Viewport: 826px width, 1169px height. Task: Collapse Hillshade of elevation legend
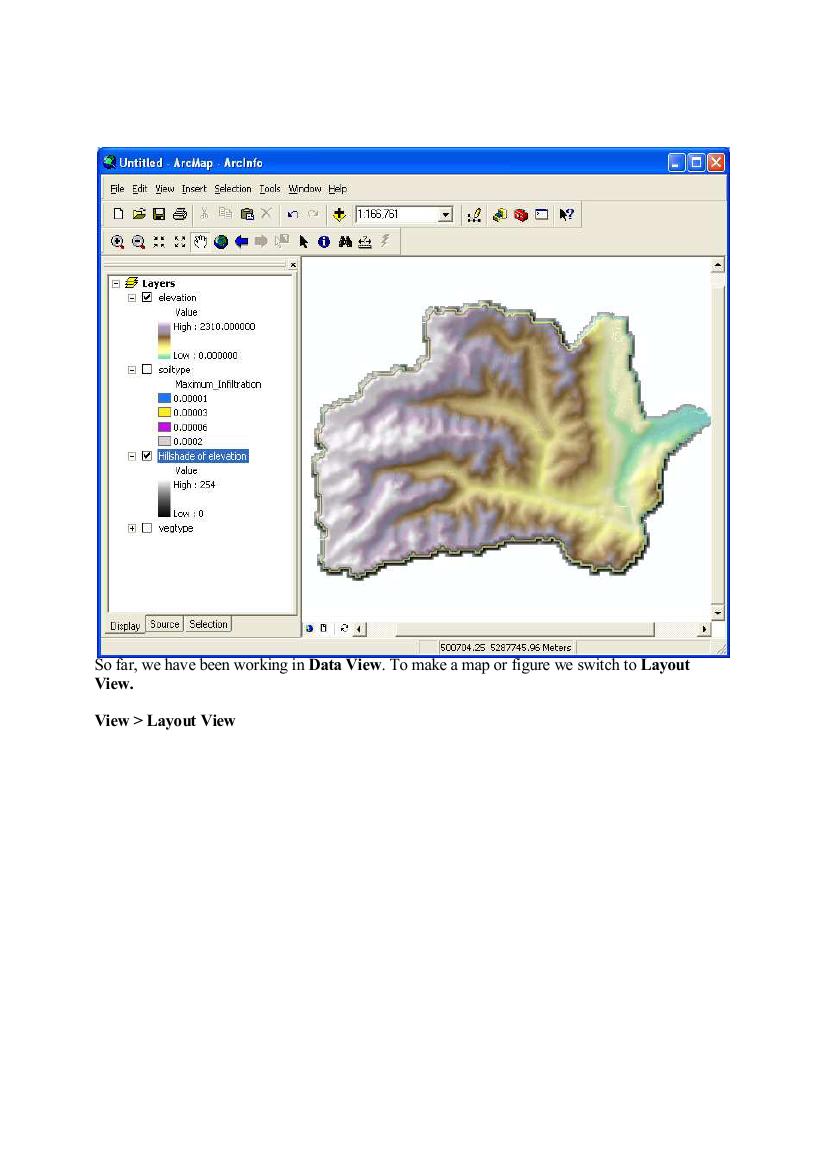pyautogui.click(x=132, y=456)
